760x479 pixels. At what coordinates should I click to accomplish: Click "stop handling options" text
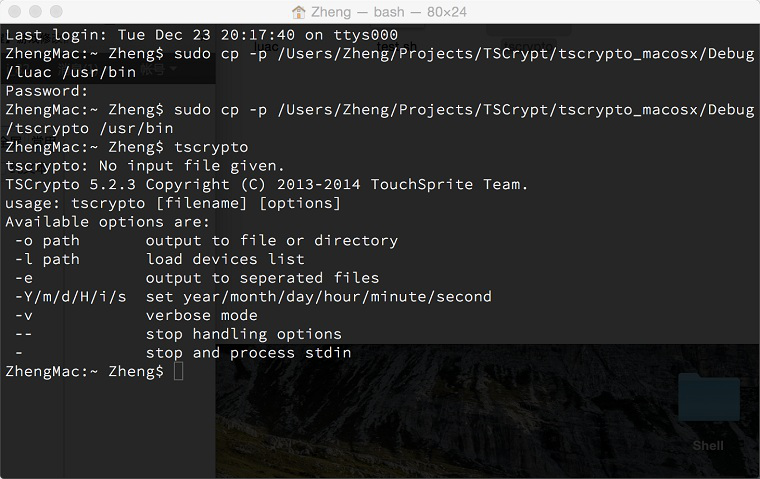point(244,334)
